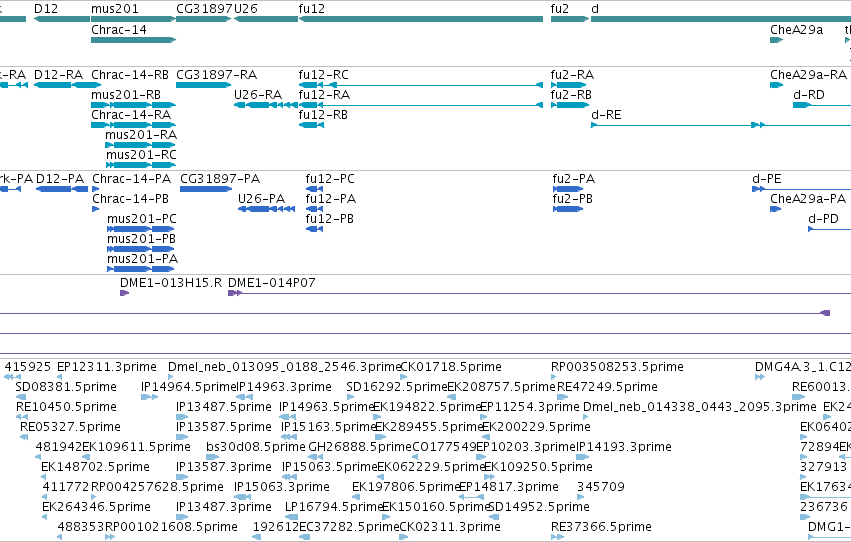Click the U26 gene label
The width and height of the screenshot is (851, 542).
[x=246, y=9]
